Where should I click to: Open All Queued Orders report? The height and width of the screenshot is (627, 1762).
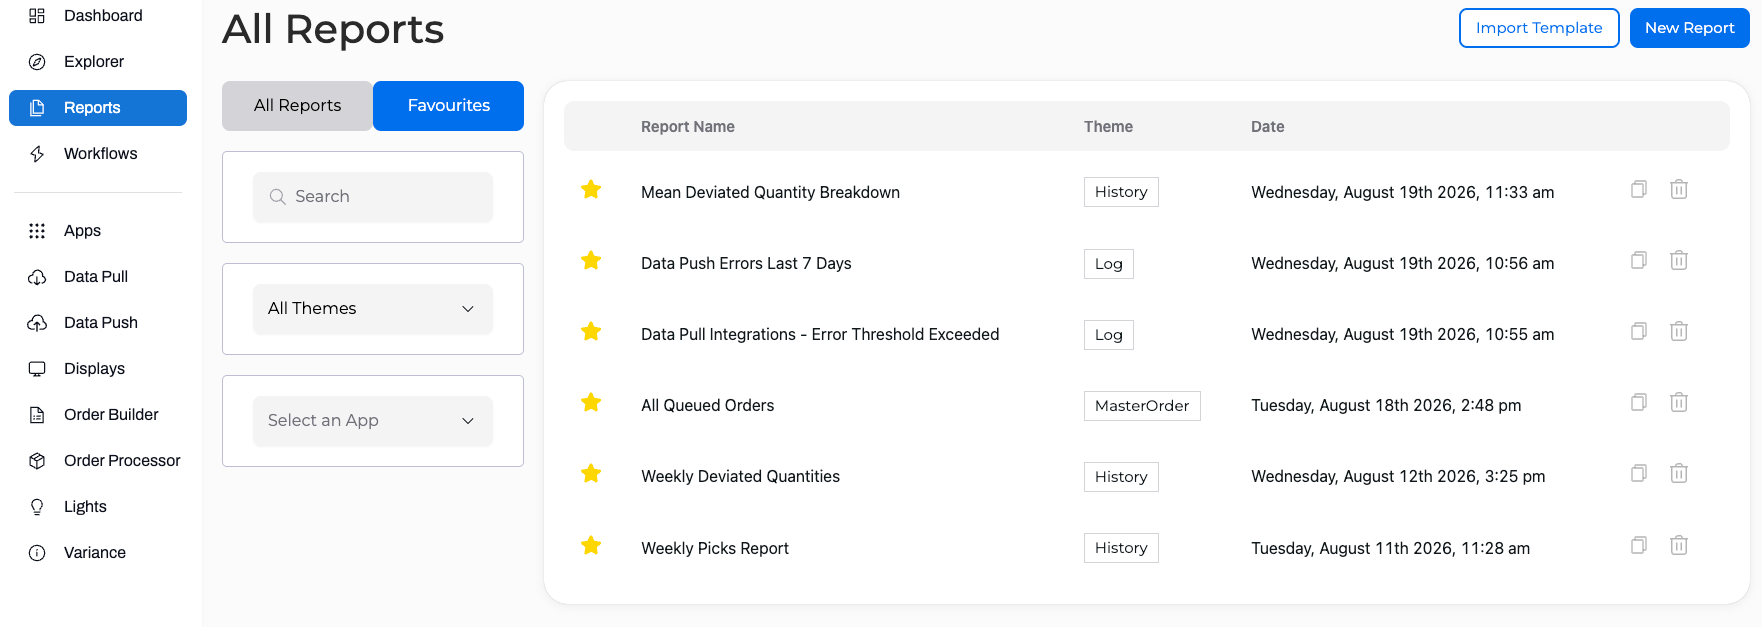[707, 406]
